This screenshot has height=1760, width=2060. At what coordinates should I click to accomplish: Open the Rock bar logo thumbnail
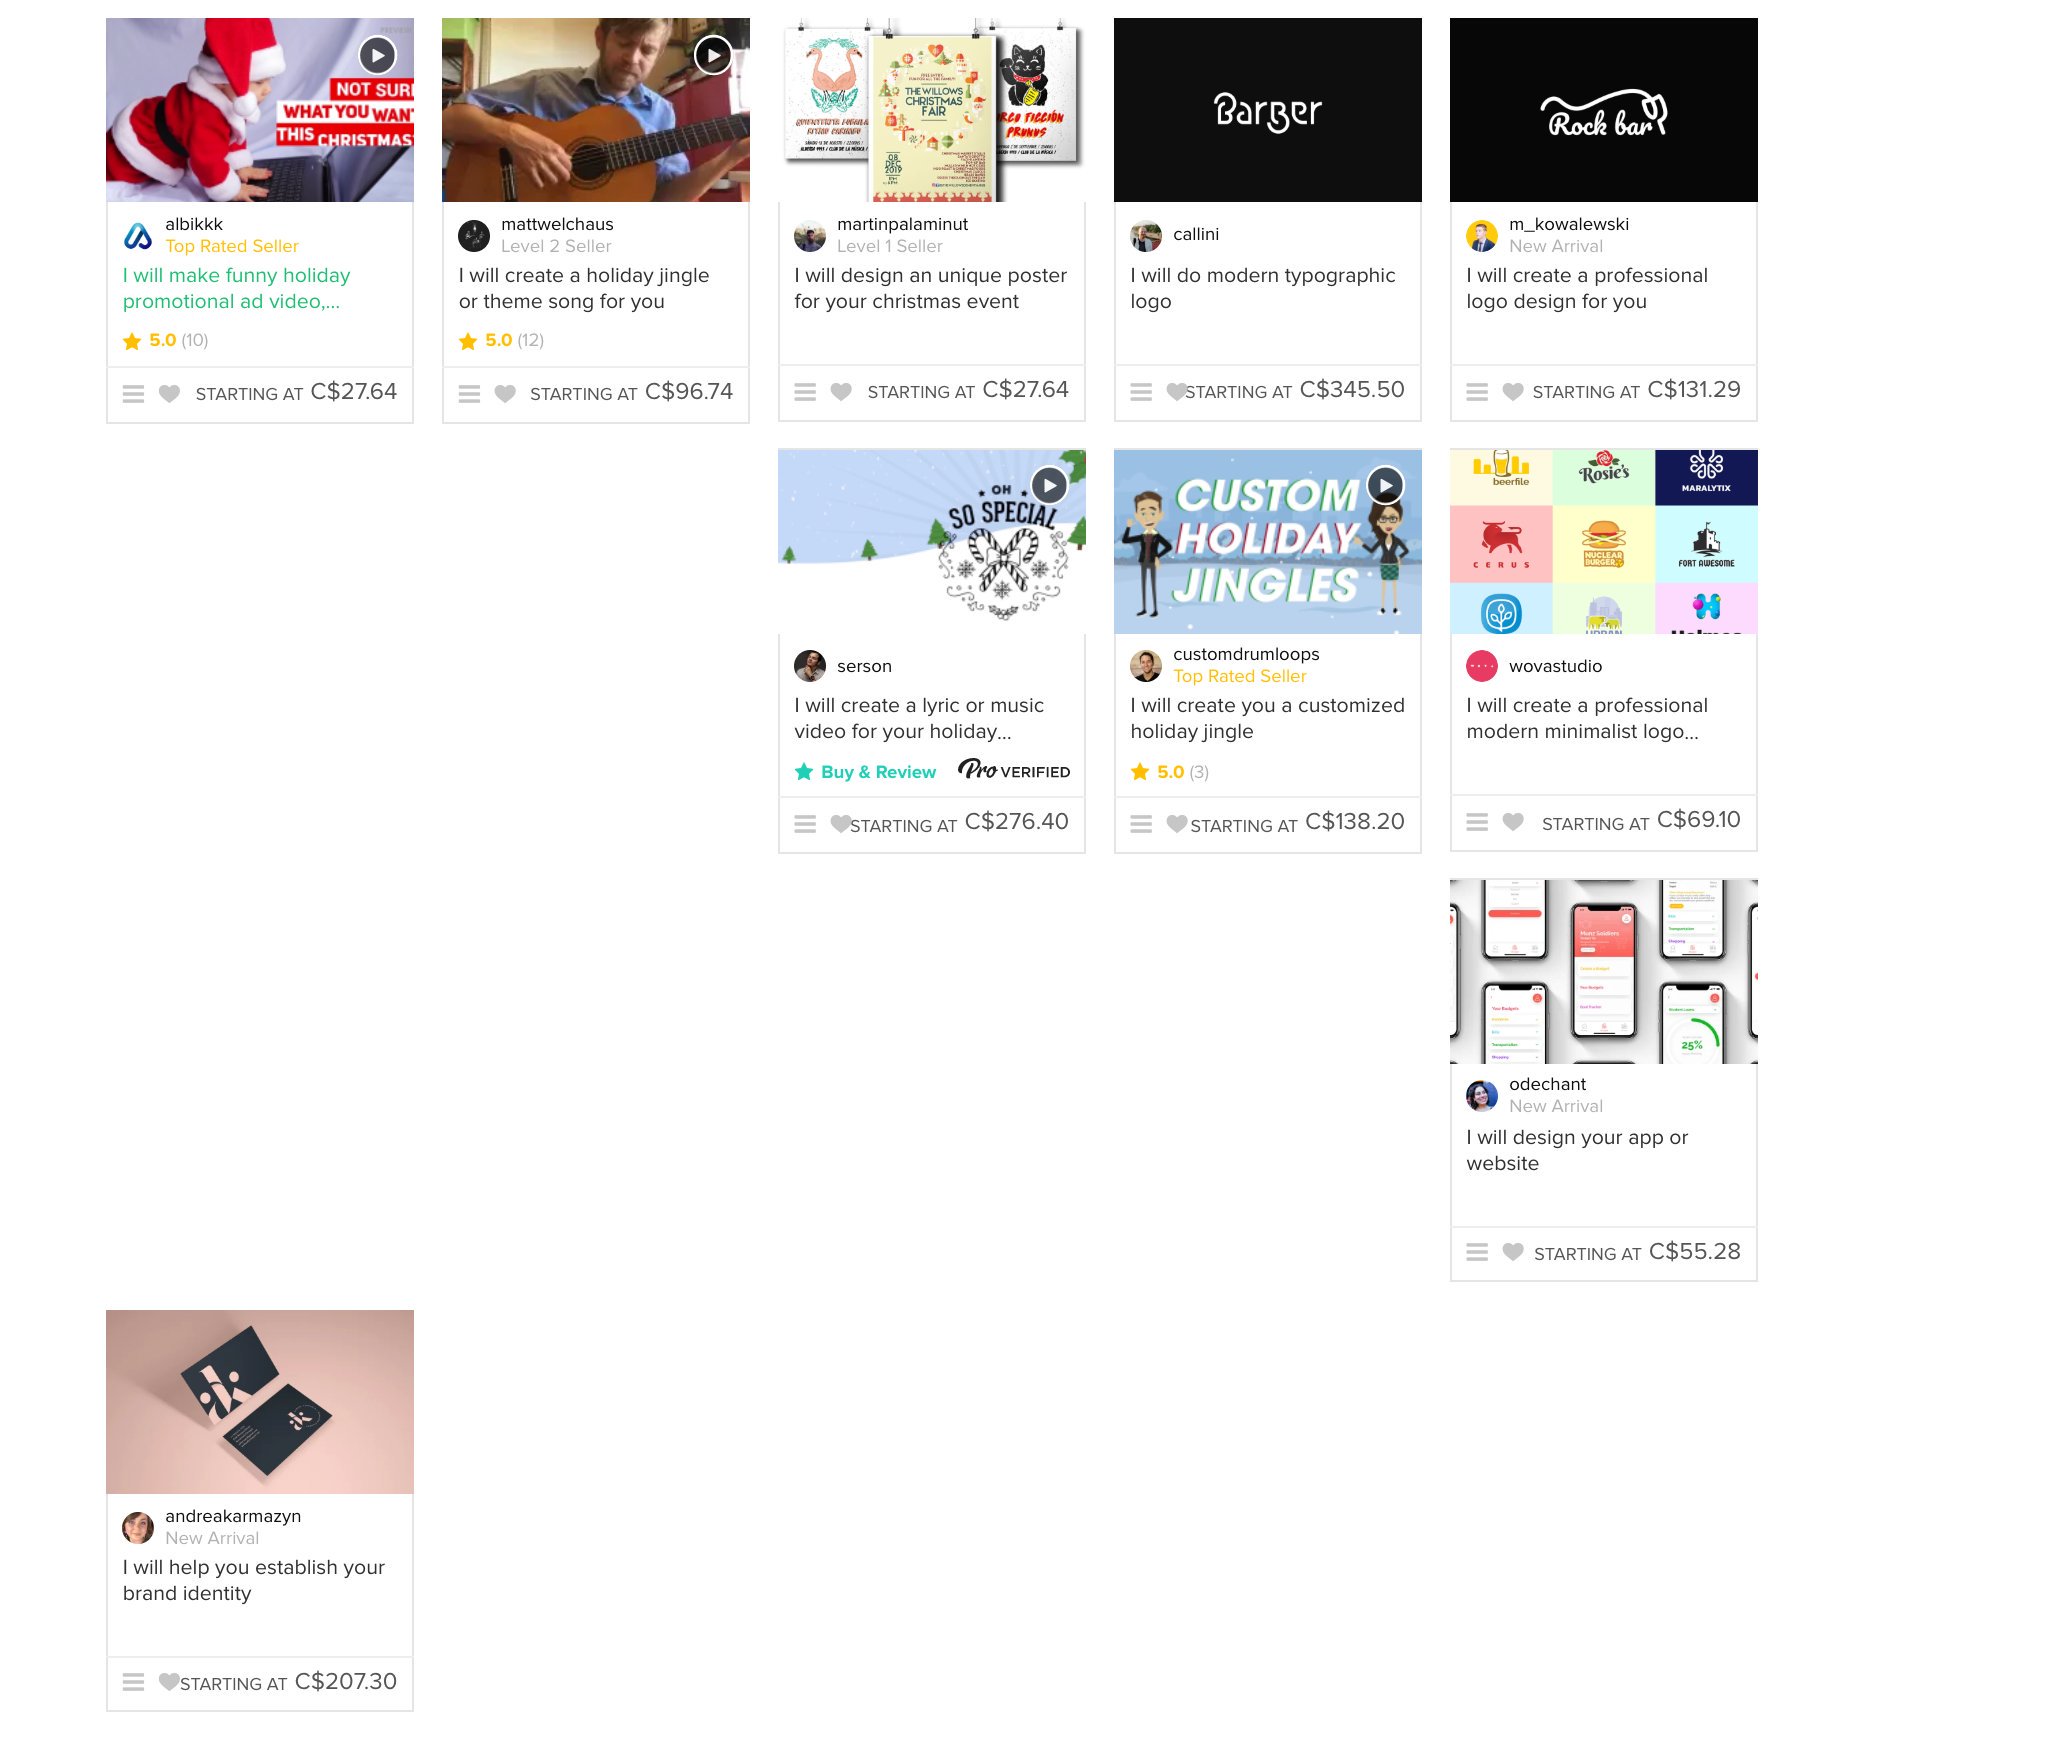click(x=1603, y=110)
